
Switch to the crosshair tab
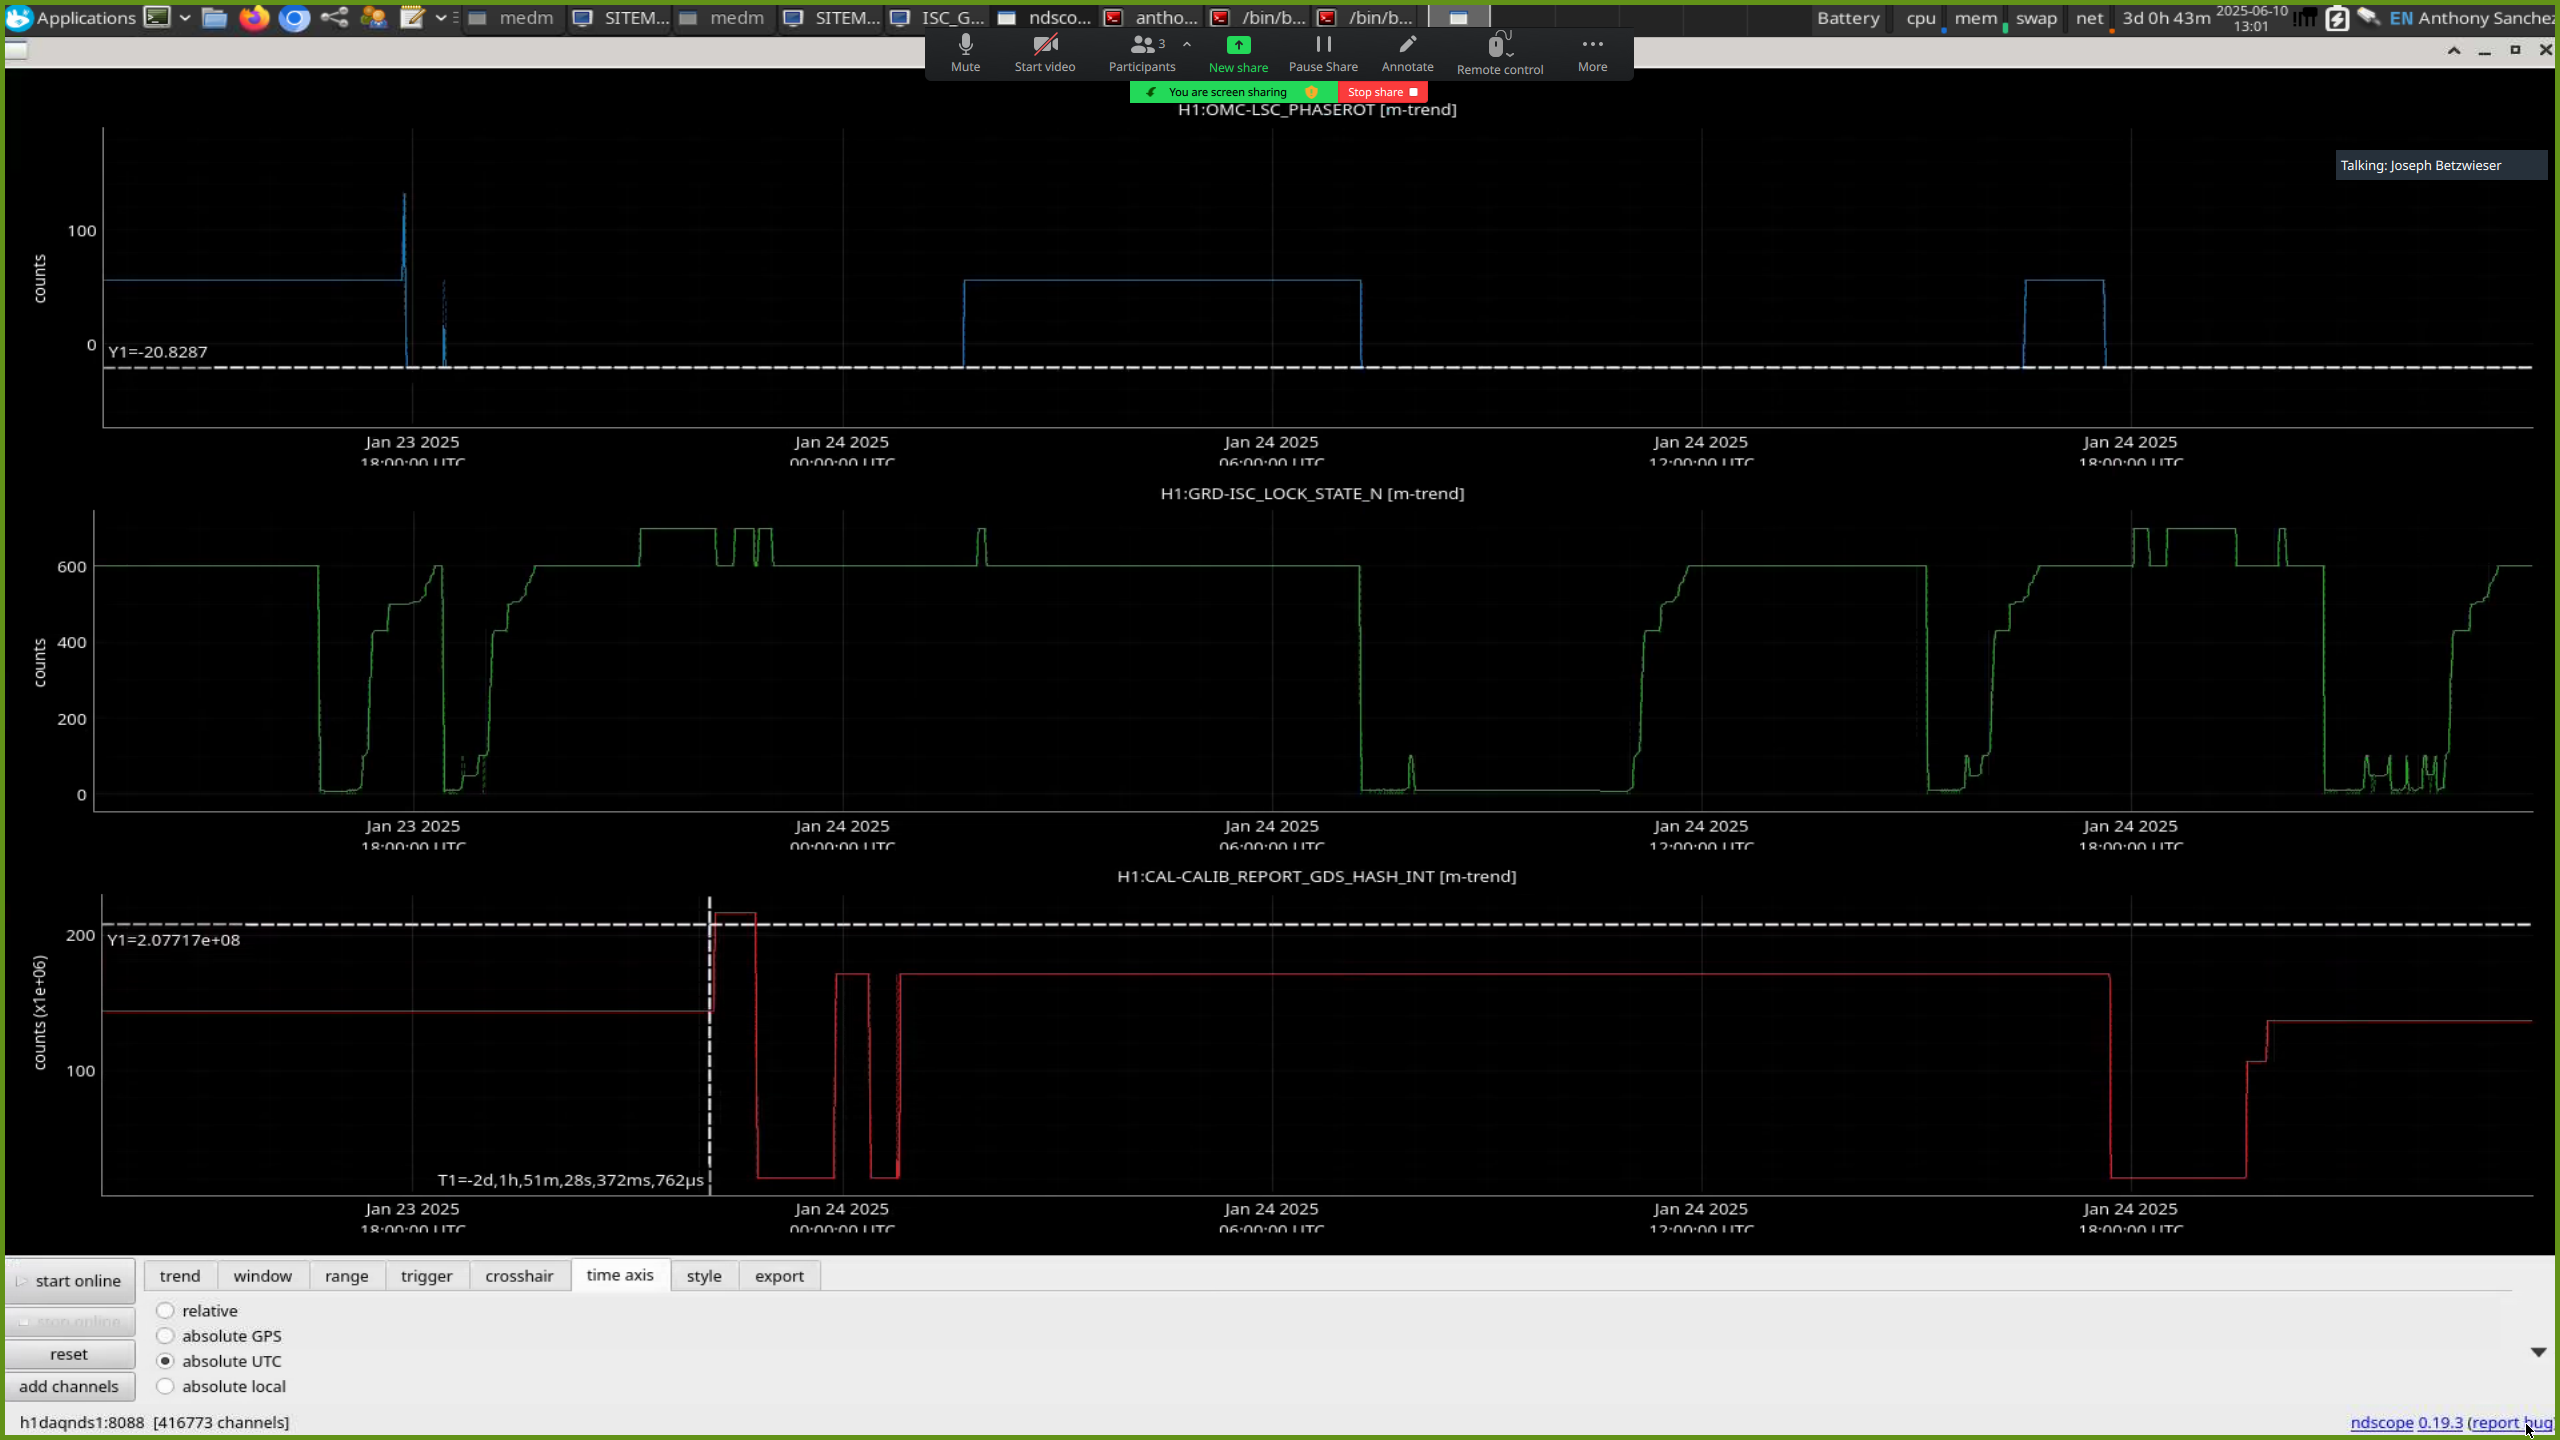tap(519, 1276)
